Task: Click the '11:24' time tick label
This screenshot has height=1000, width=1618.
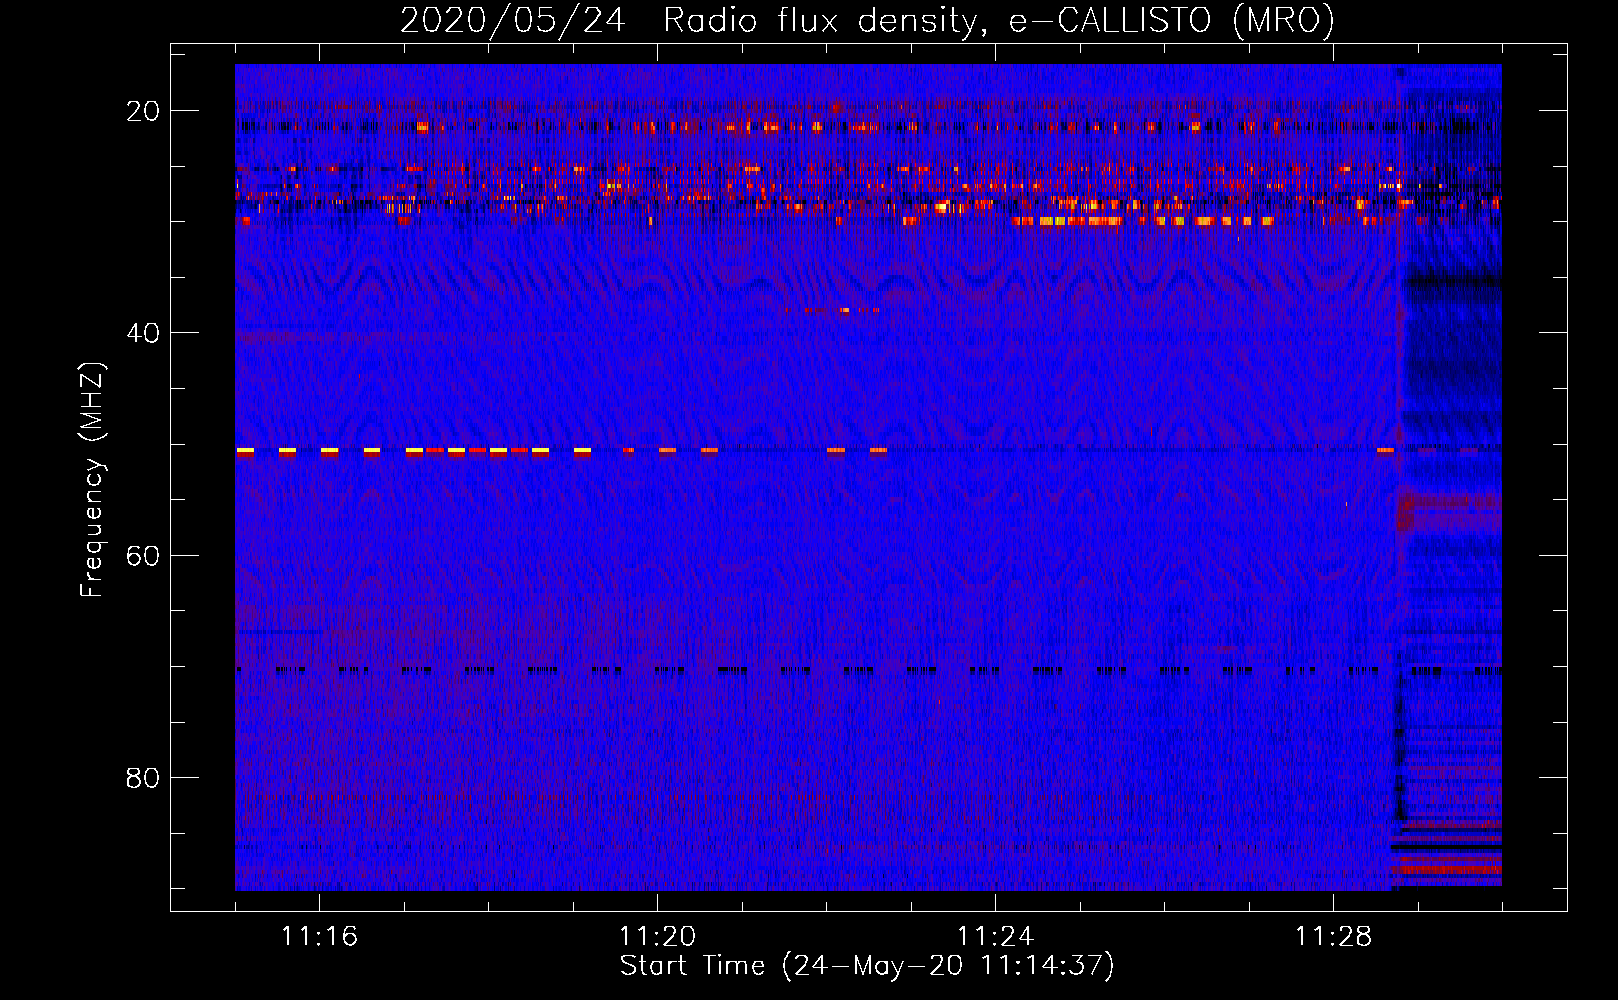Action: [995, 936]
